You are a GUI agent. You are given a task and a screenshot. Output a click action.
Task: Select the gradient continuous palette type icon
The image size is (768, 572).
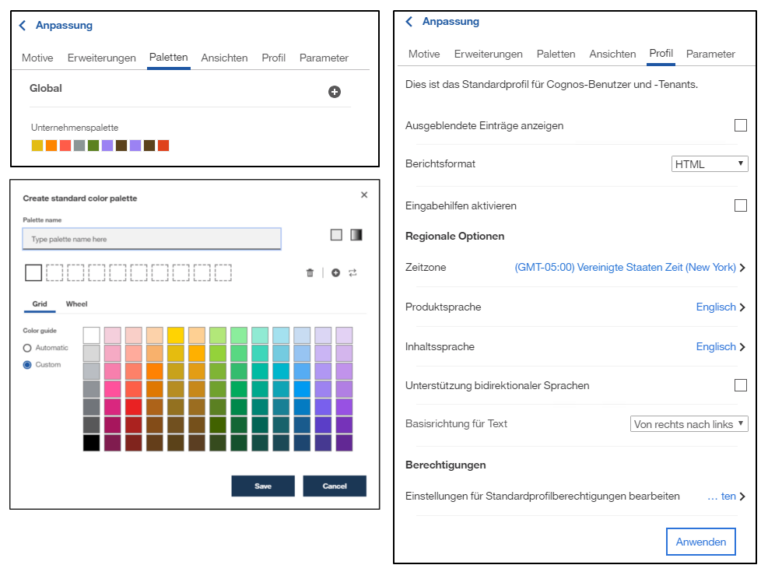356,235
